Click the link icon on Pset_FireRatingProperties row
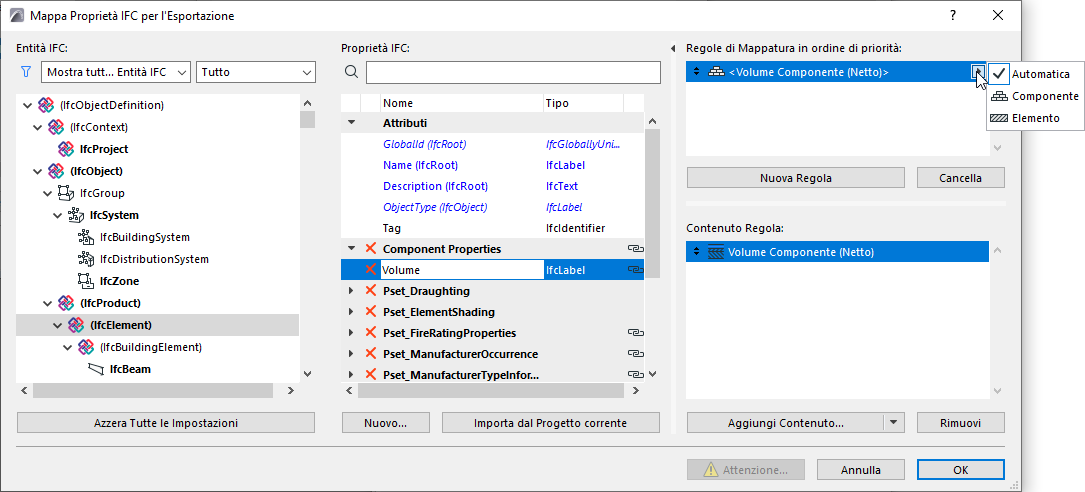Screen dimensions: 1085x492 (x=634, y=332)
